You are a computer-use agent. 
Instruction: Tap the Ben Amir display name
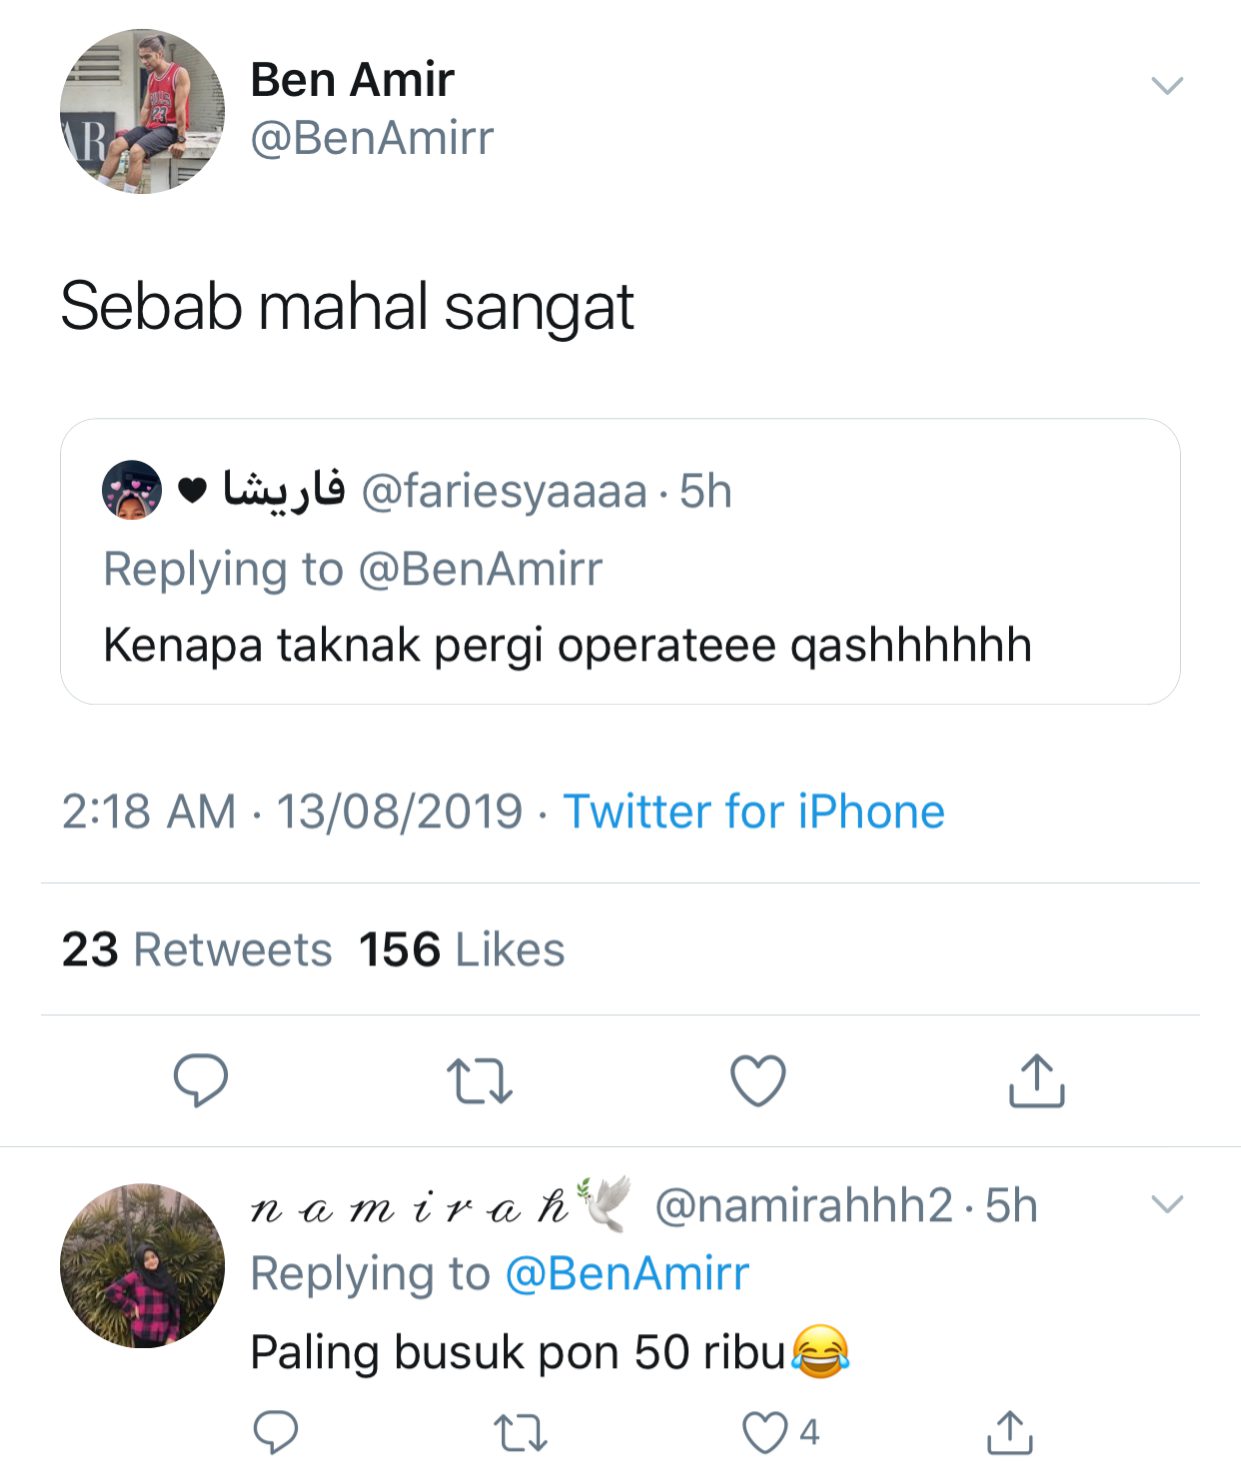click(352, 79)
